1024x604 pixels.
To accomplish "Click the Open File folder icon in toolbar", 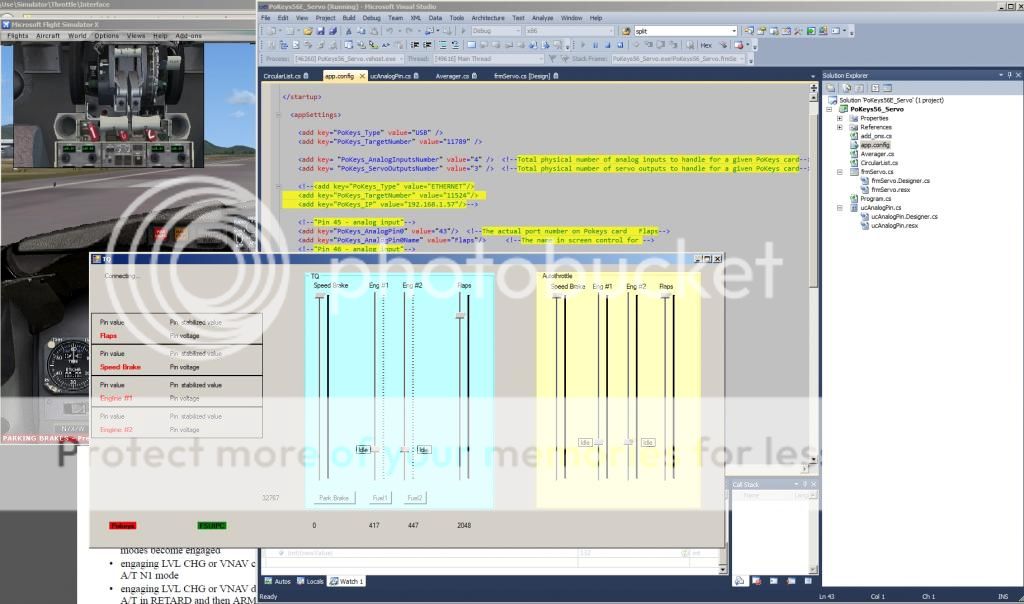I will (308, 31).
